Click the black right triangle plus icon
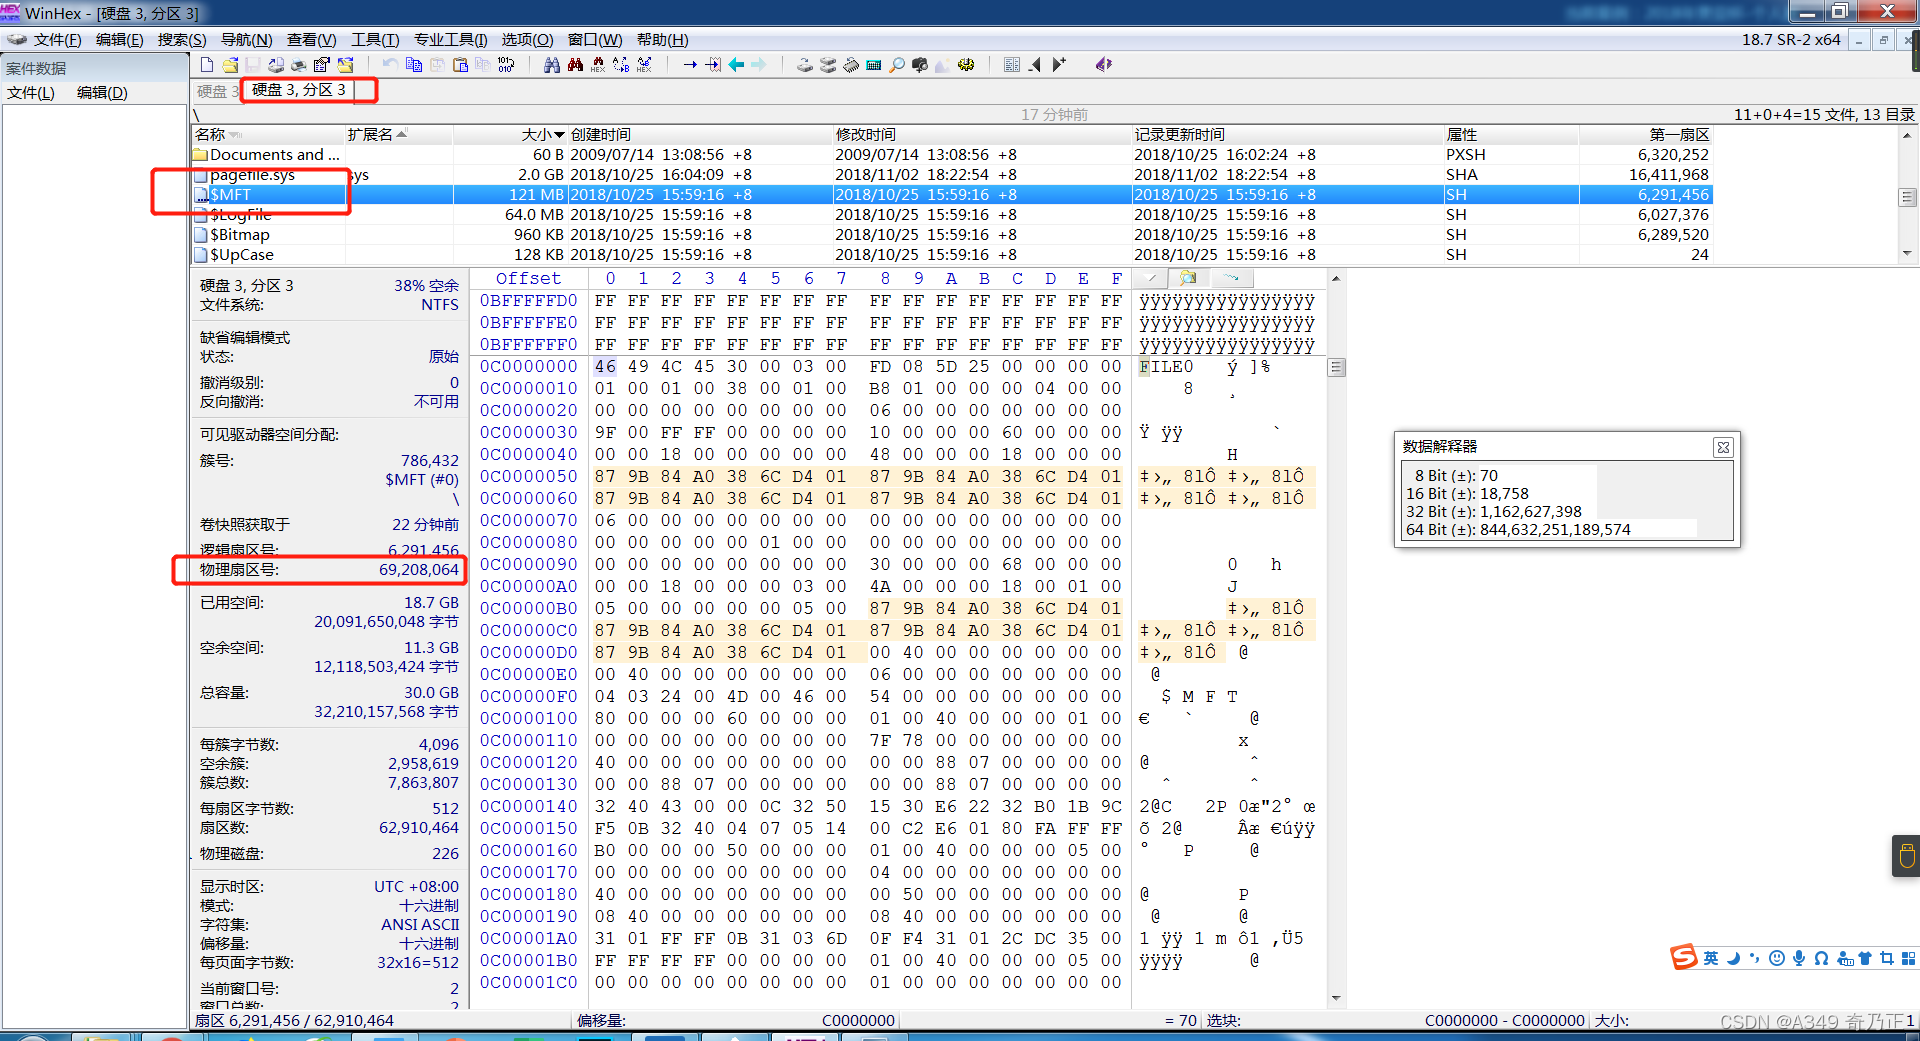 coord(1059,65)
